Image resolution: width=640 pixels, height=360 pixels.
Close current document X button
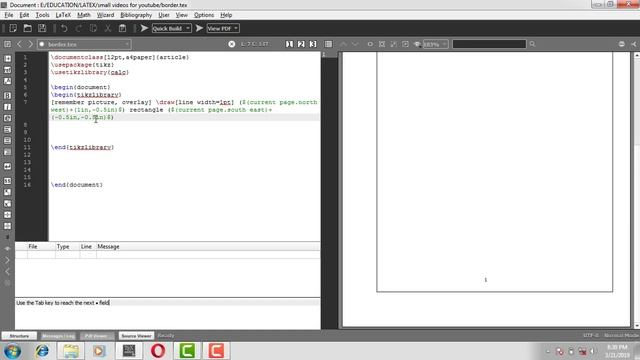pyautogui.click(x=231, y=44)
